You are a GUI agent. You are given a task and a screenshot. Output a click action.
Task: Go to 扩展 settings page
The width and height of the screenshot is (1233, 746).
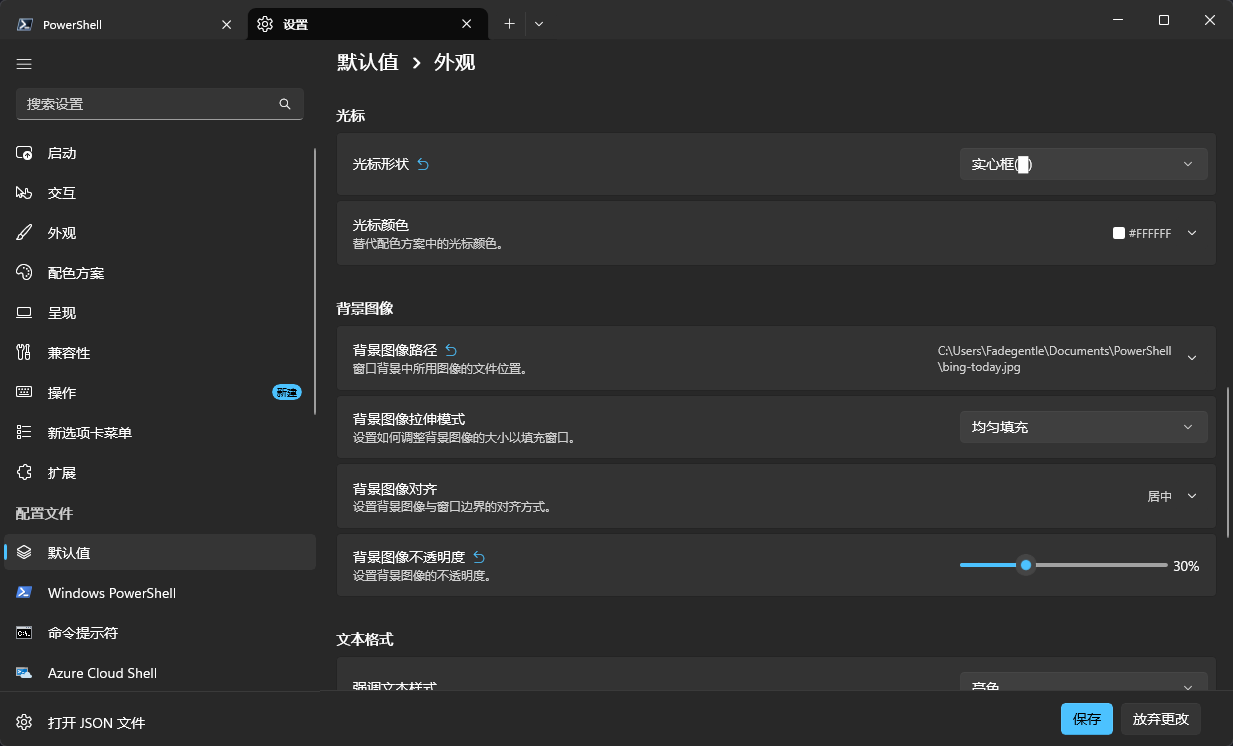click(62, 473)
